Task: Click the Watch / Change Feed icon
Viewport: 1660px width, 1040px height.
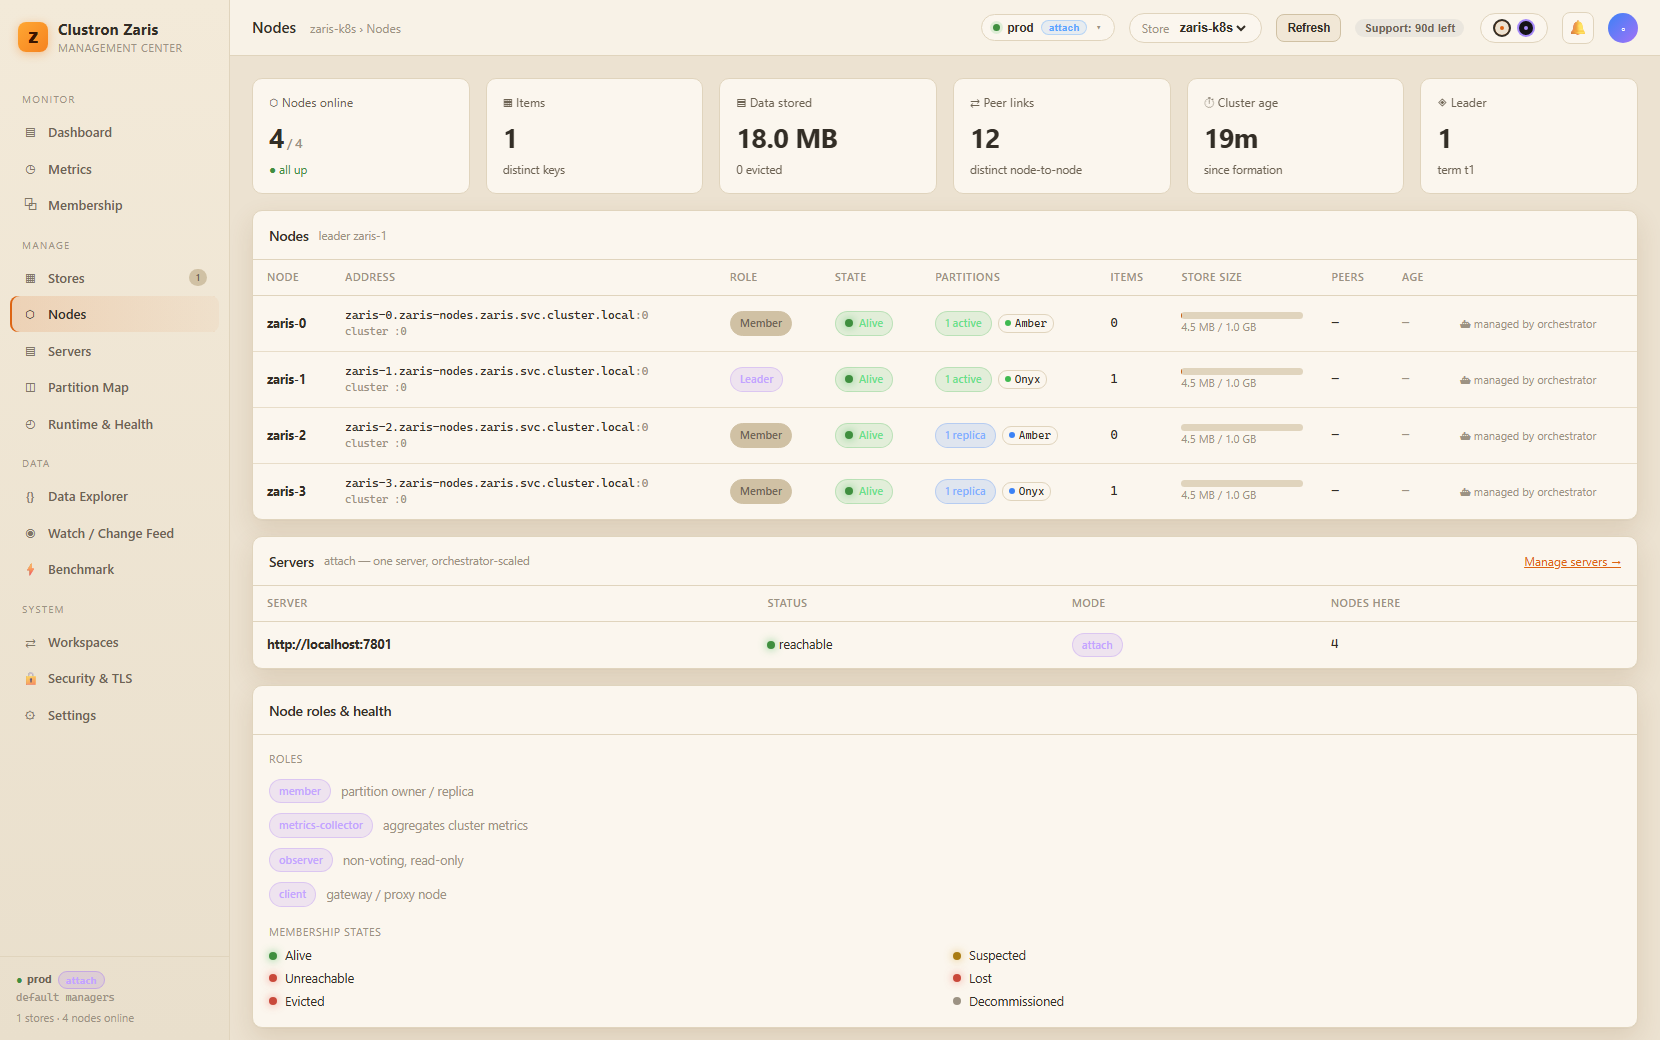Action: pyautogui.click(x=30, y=534)
